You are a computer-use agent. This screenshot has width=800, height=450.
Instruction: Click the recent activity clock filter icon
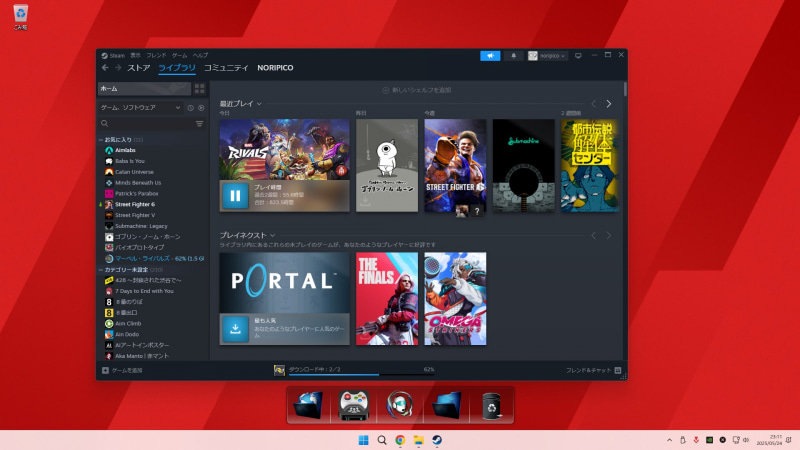(190, 108)
